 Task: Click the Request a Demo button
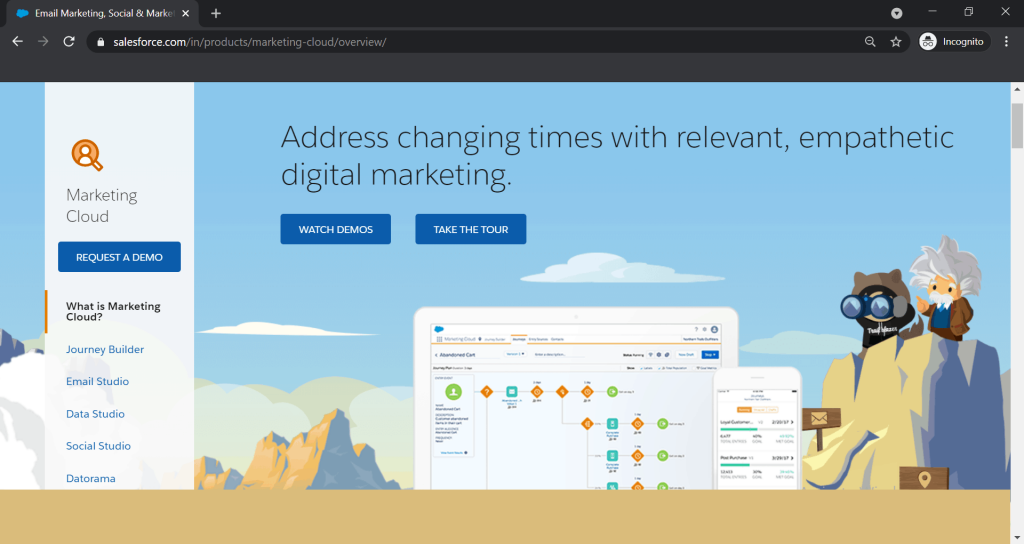pyautogui.click(x=120, y=257)
